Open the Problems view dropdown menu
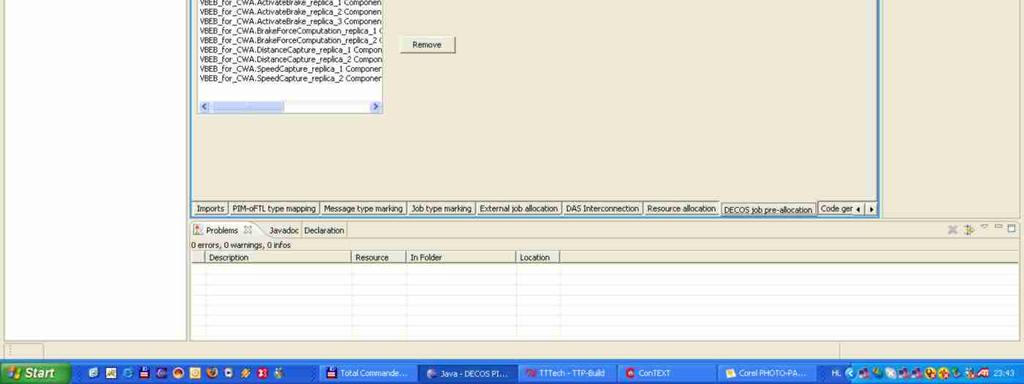This screenshot has width=1024, height=384. pos(984,229)
